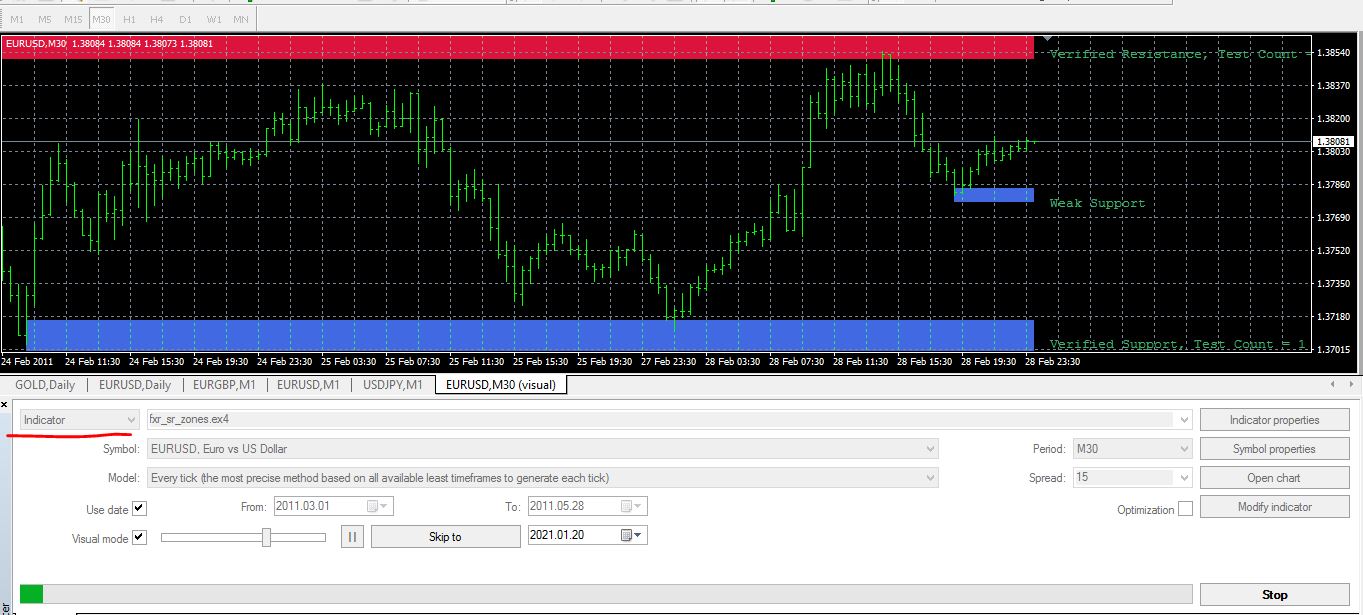Enable the Optimization checkbox

1185,509
